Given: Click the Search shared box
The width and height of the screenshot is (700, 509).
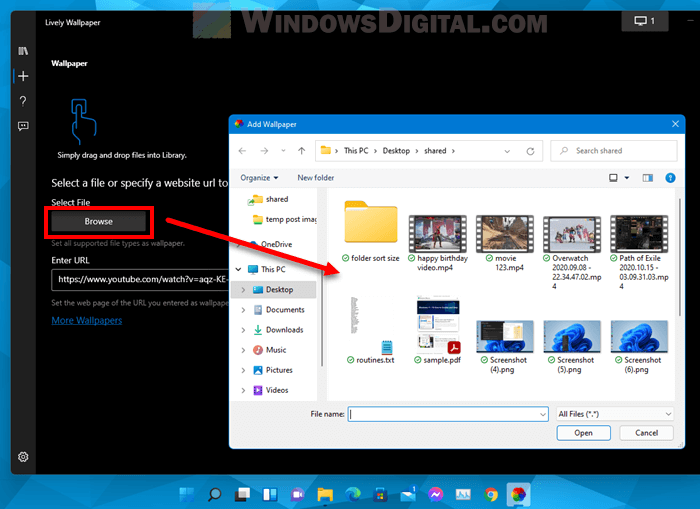Looking at the screenshot, I should coord(614,151).
